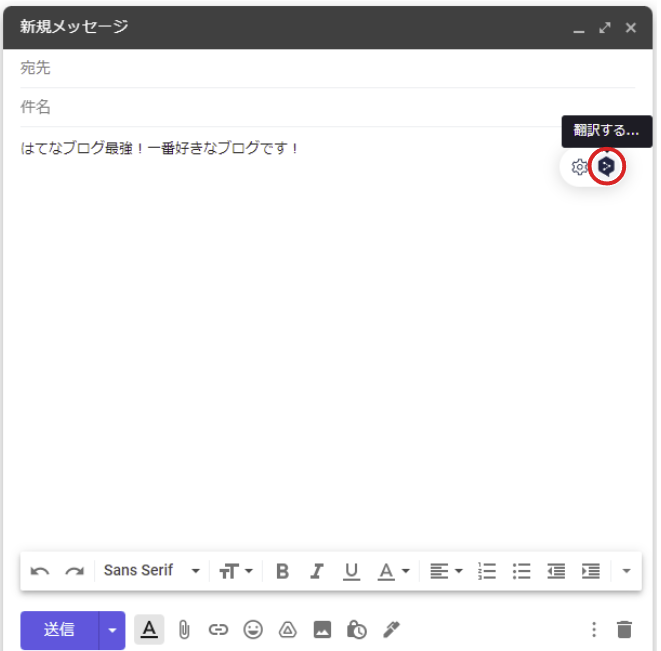Click into the message body text

(160, 148)
